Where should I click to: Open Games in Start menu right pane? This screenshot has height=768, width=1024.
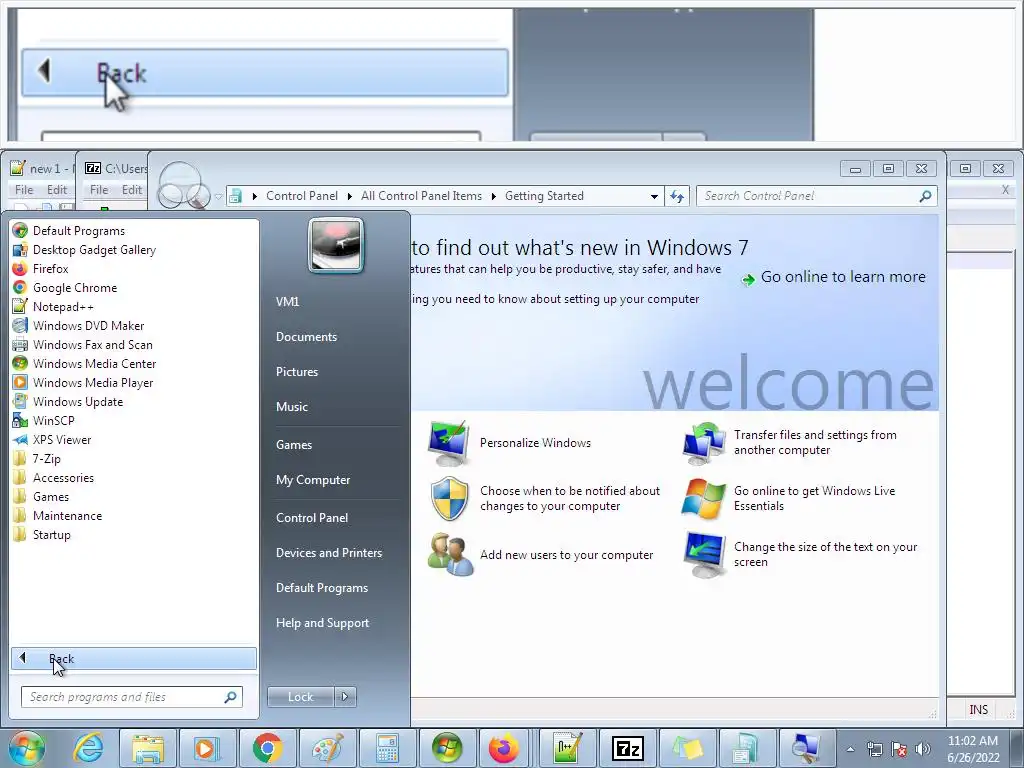(x=294, y=445)
